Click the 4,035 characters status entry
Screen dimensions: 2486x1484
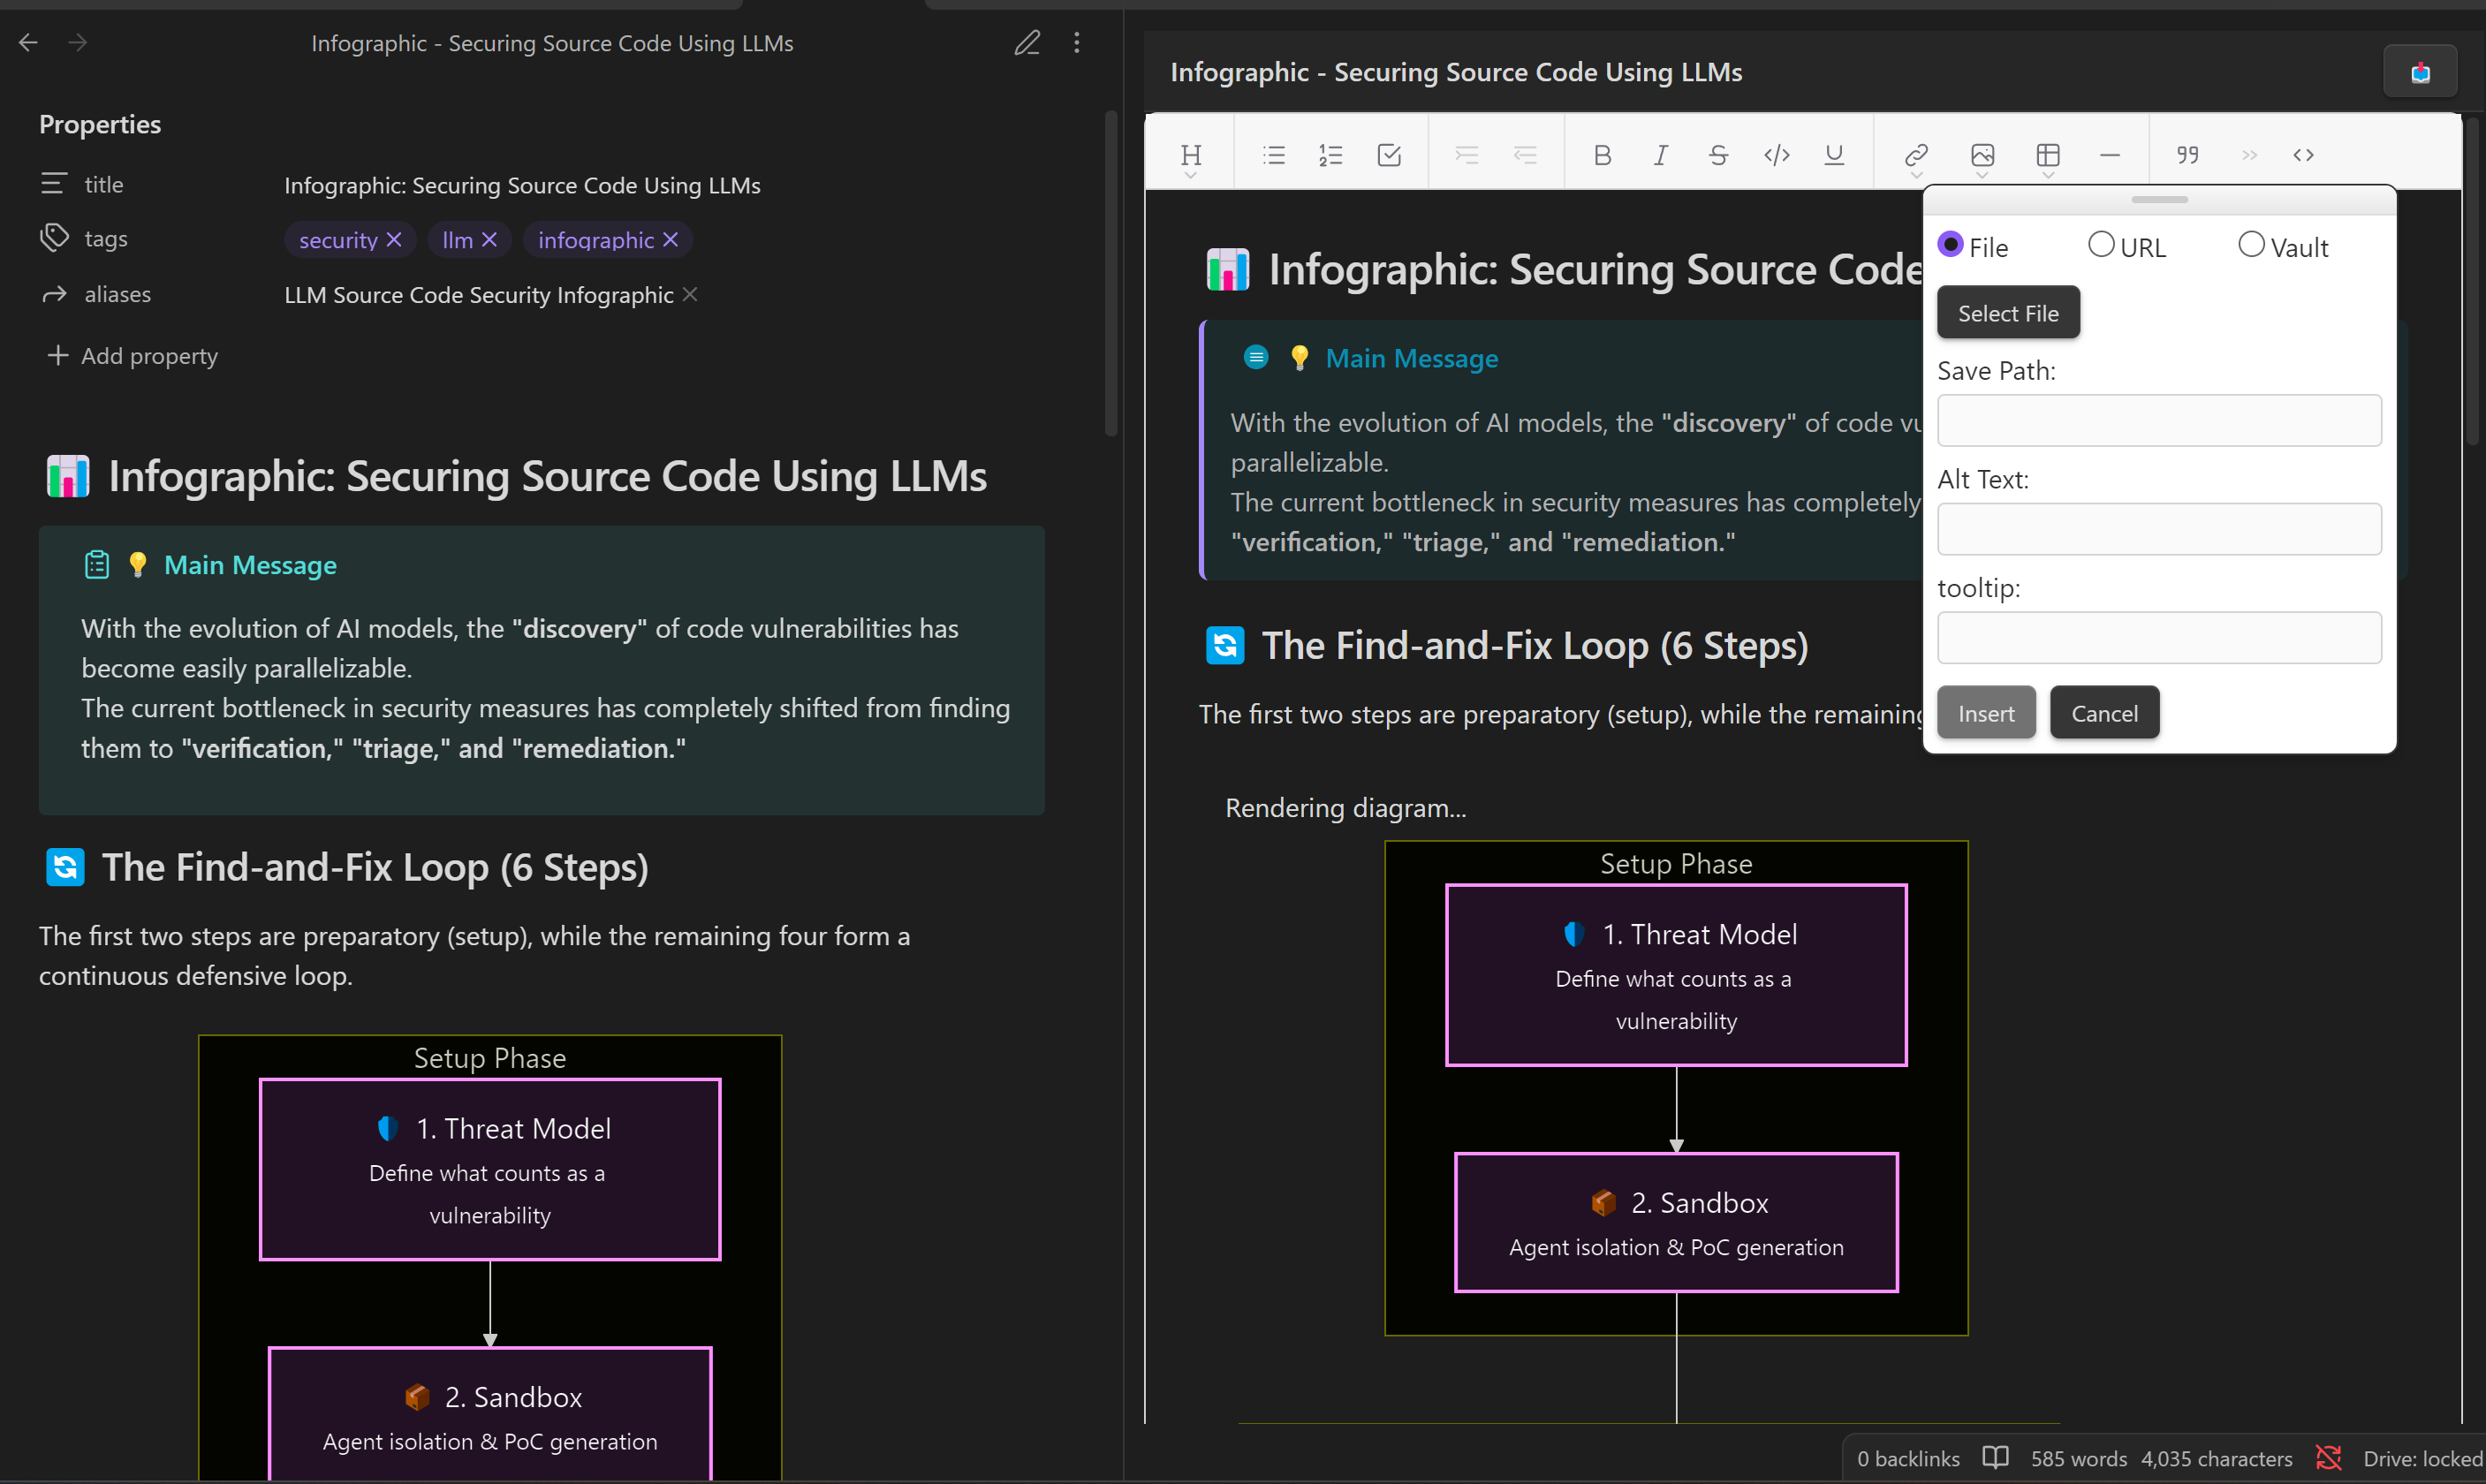2216,1459
